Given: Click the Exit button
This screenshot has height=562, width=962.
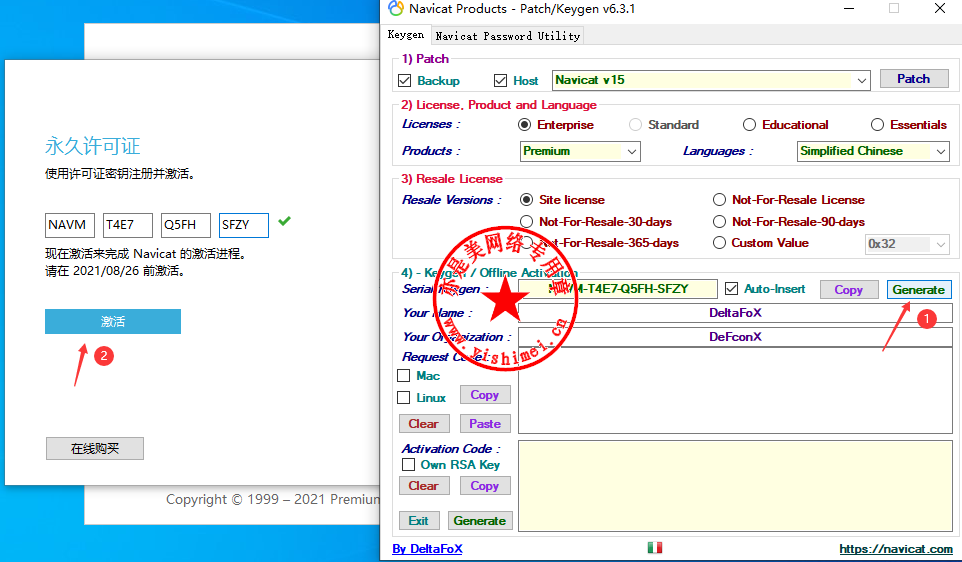Looking at the screenshot, I should (x=418, y=520).
